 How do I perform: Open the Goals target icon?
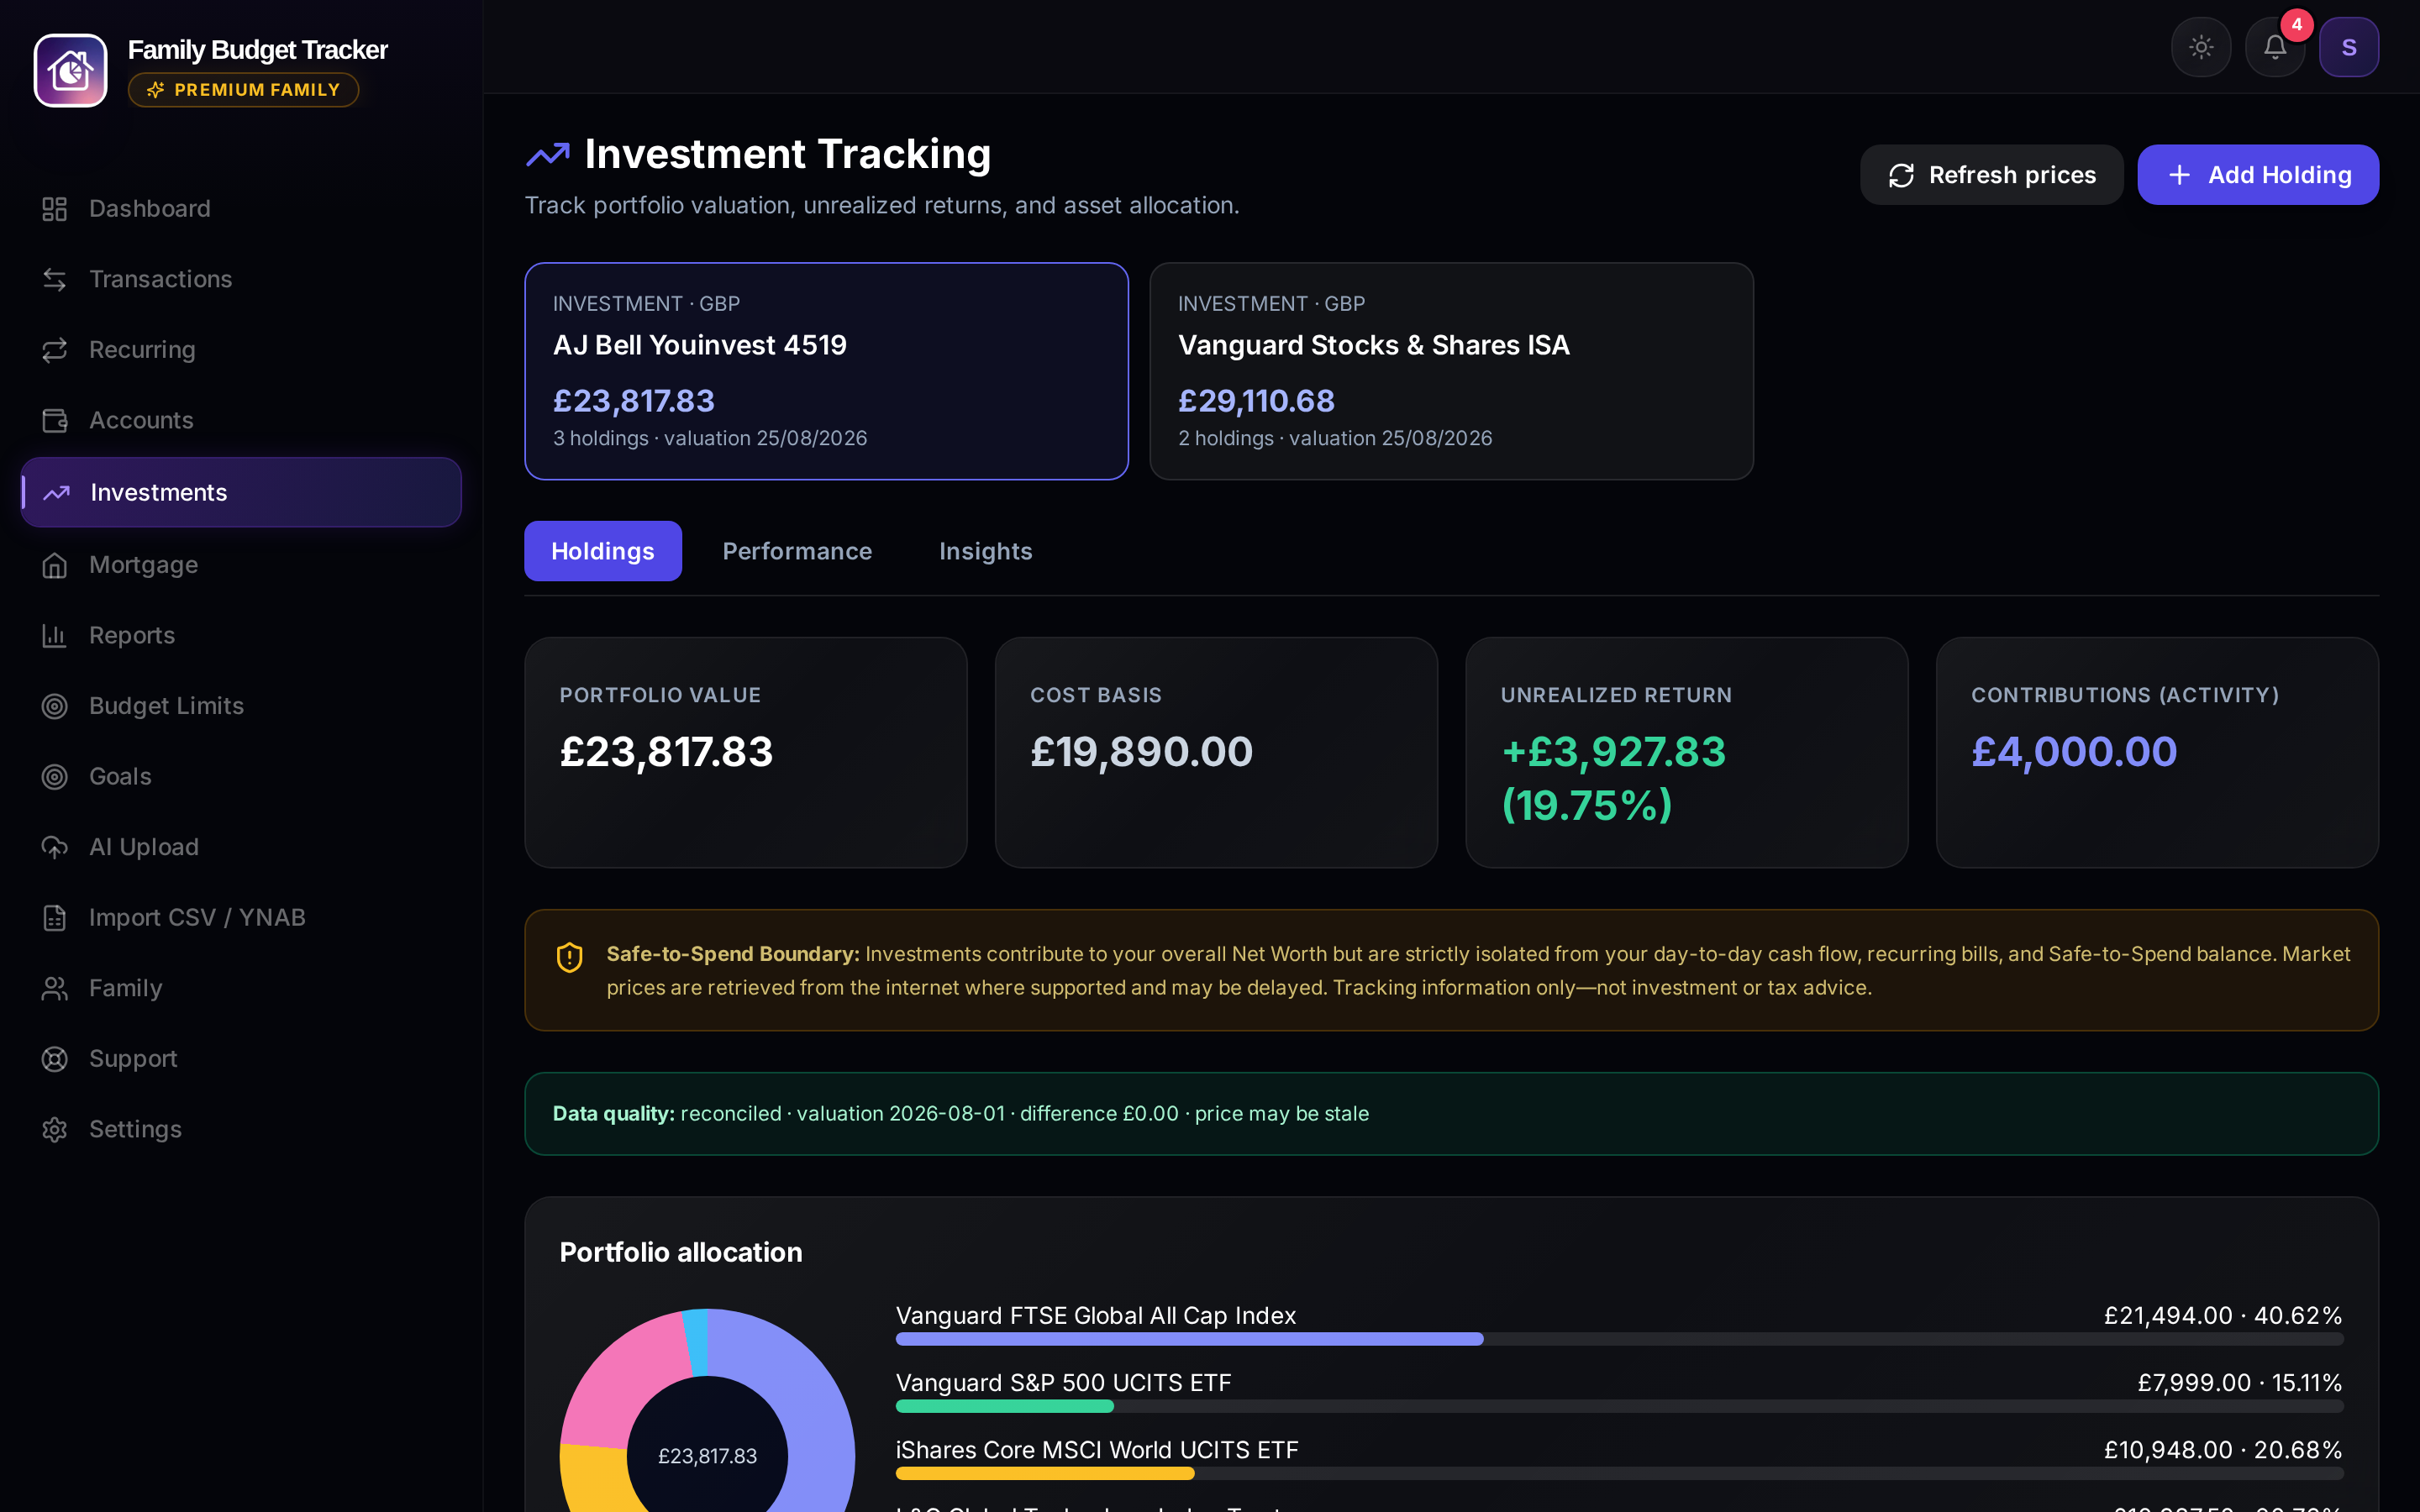(x=55, y=776)
